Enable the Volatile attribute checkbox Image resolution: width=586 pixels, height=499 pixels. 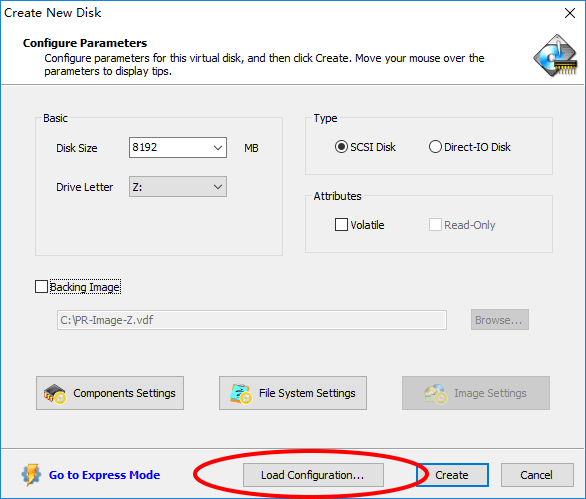click(x=341, y=225)
